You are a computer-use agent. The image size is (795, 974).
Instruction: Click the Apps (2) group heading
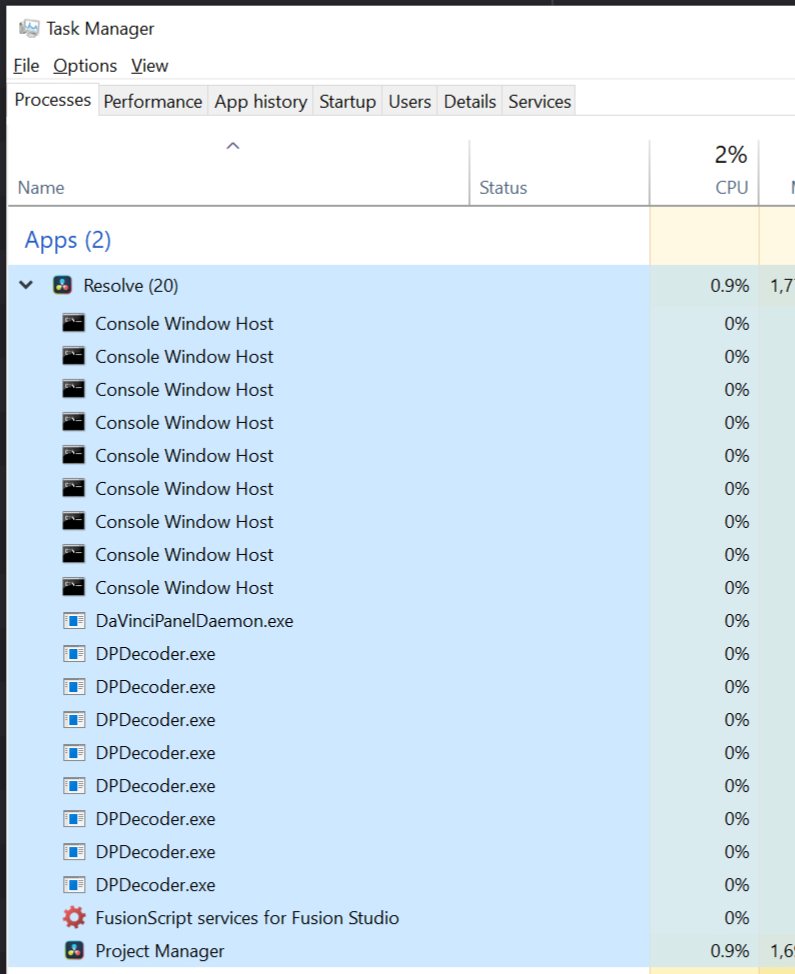coord(68,240)
